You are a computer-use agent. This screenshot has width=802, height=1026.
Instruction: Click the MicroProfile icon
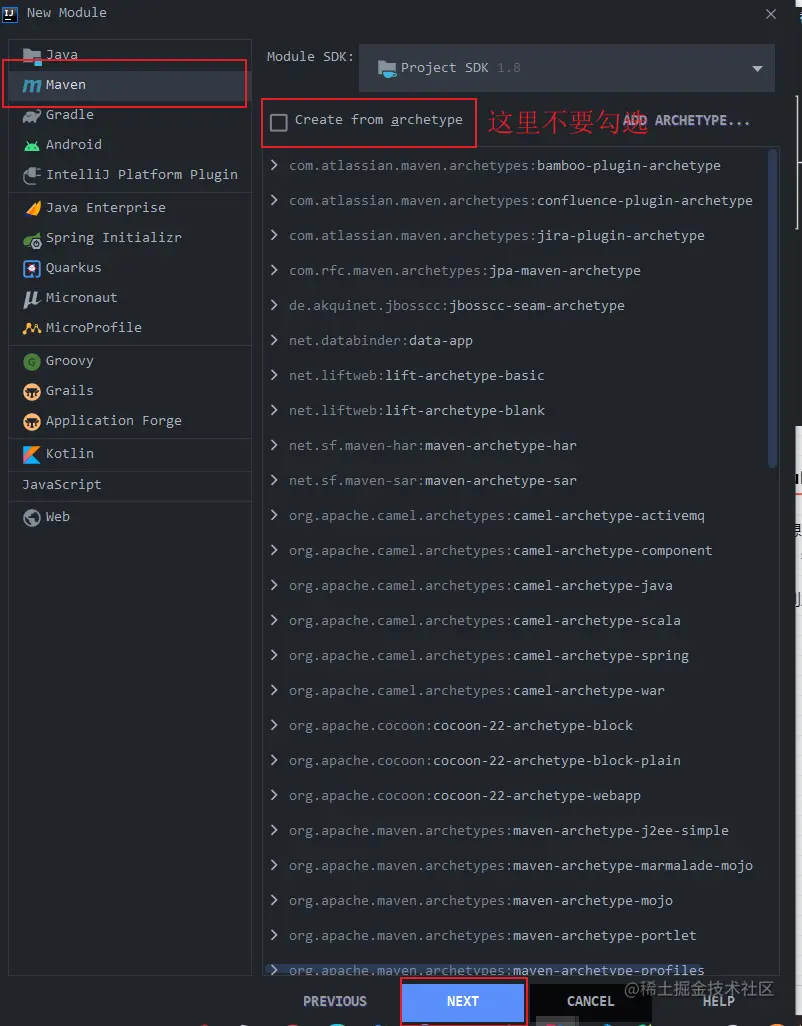pyautogui.click(x=32, y=328)
